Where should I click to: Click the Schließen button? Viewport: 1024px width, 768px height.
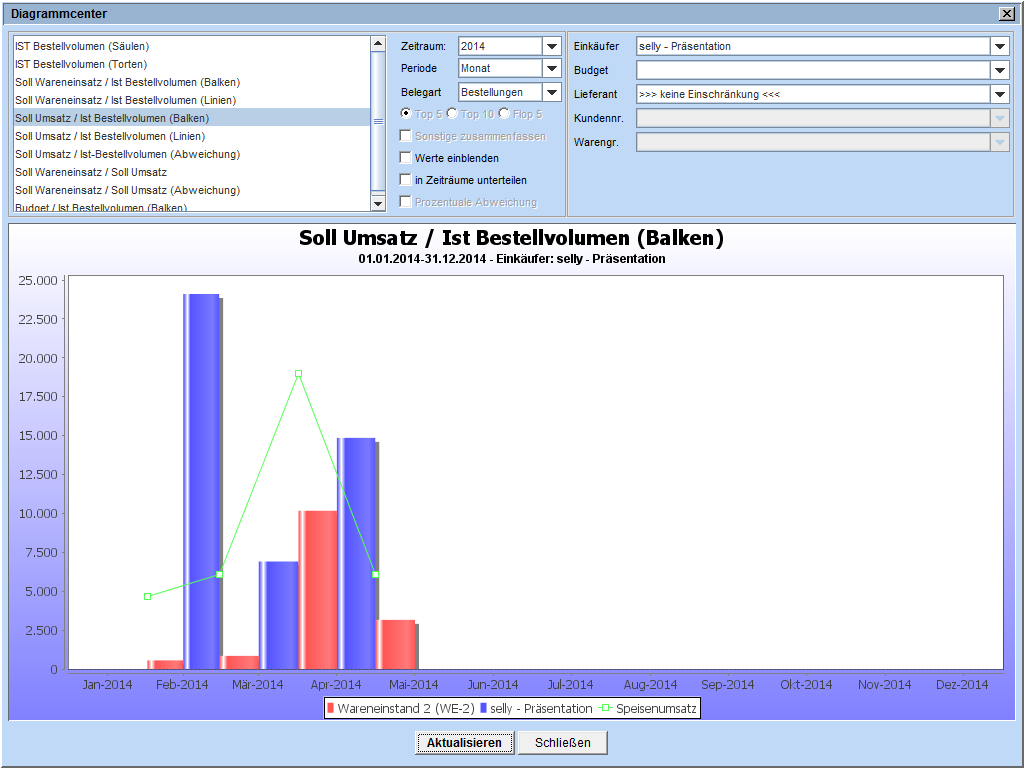(562, 743)
